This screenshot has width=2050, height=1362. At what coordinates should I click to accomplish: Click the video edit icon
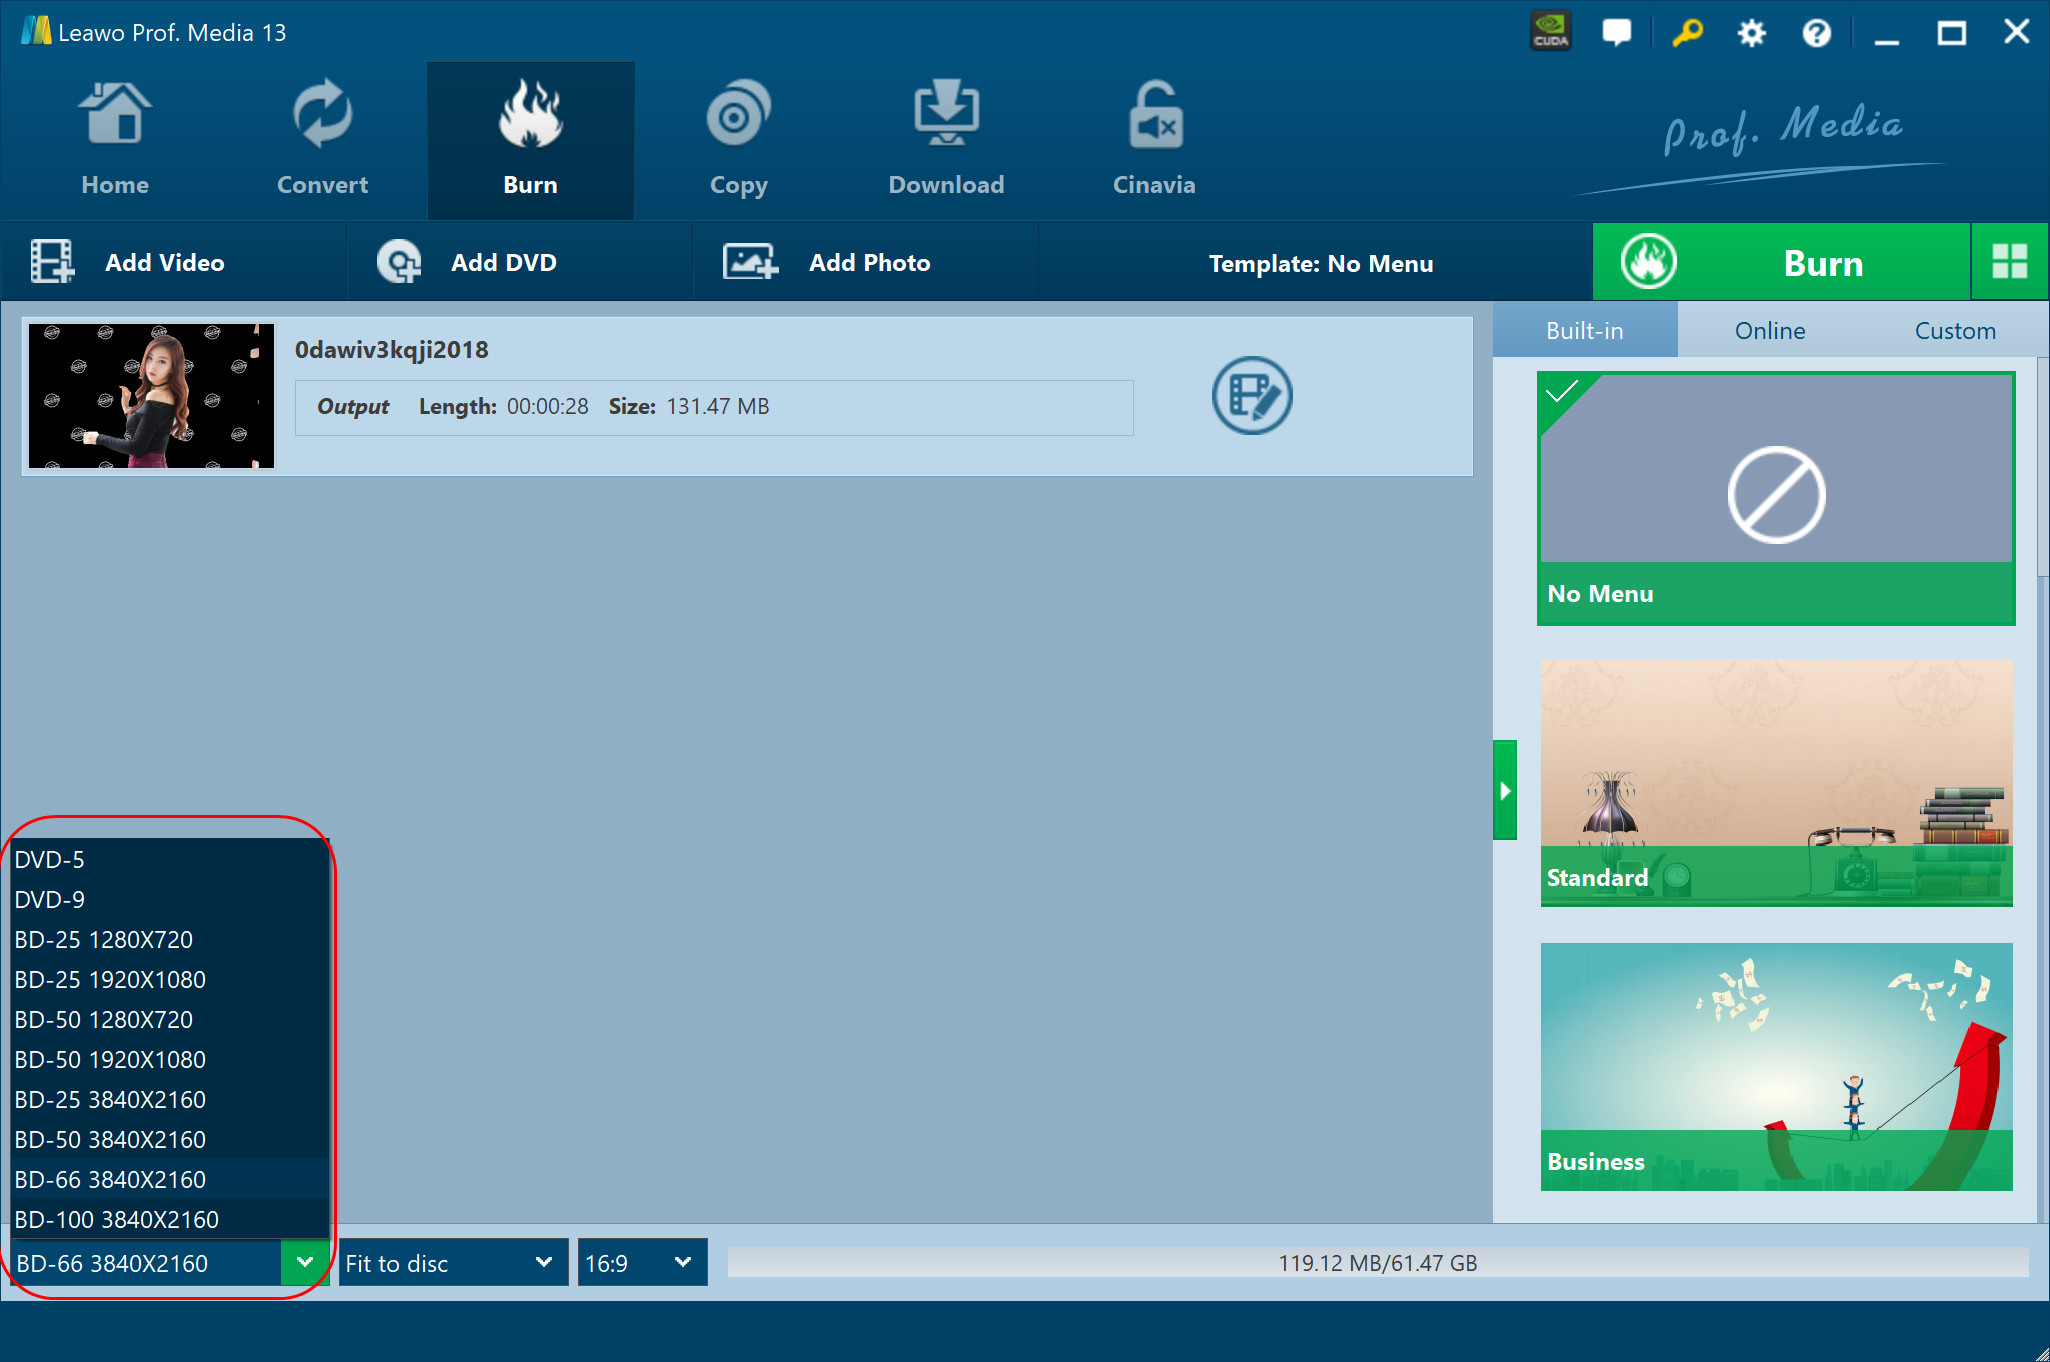(1252, 396)
